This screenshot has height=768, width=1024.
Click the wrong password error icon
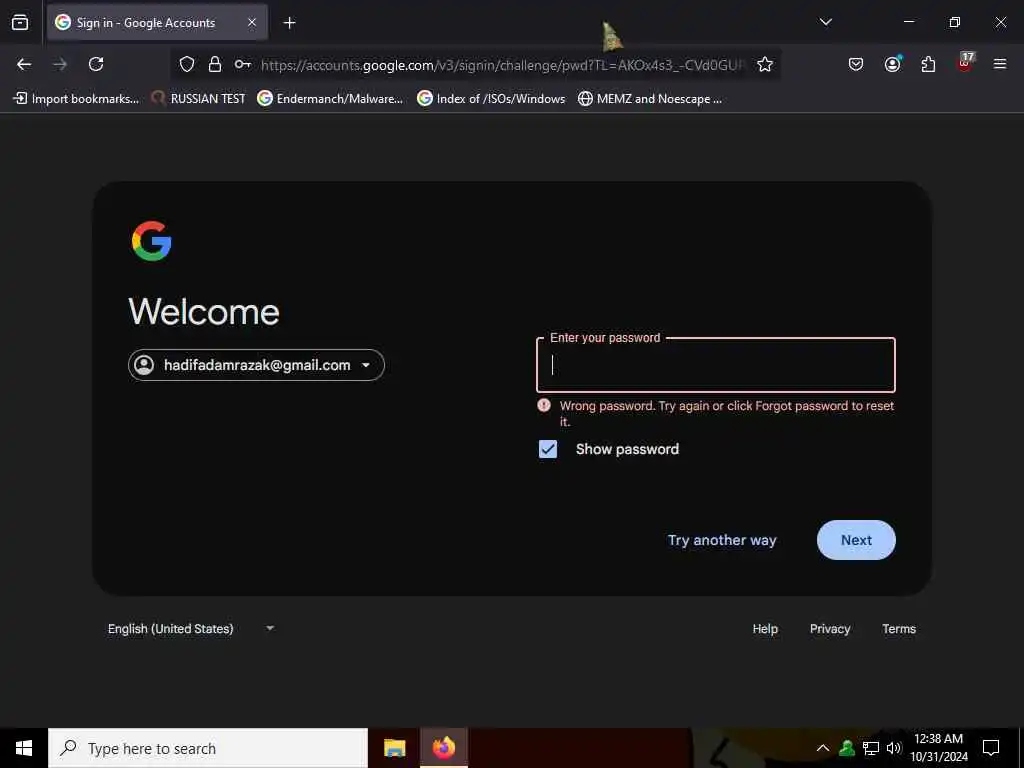544,406
